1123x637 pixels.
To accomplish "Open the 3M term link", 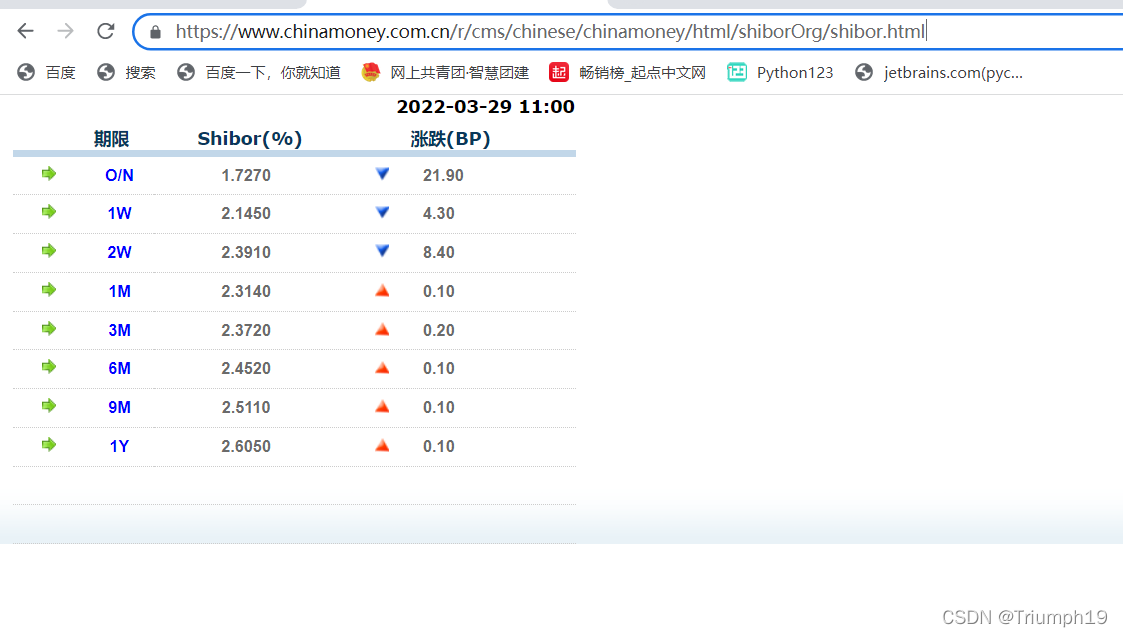I will click(119, 330).
